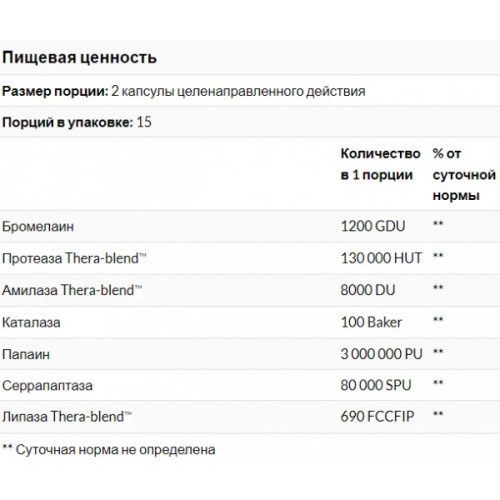
Task: Click the Количество в 1 порции column header
Action: 380,164
